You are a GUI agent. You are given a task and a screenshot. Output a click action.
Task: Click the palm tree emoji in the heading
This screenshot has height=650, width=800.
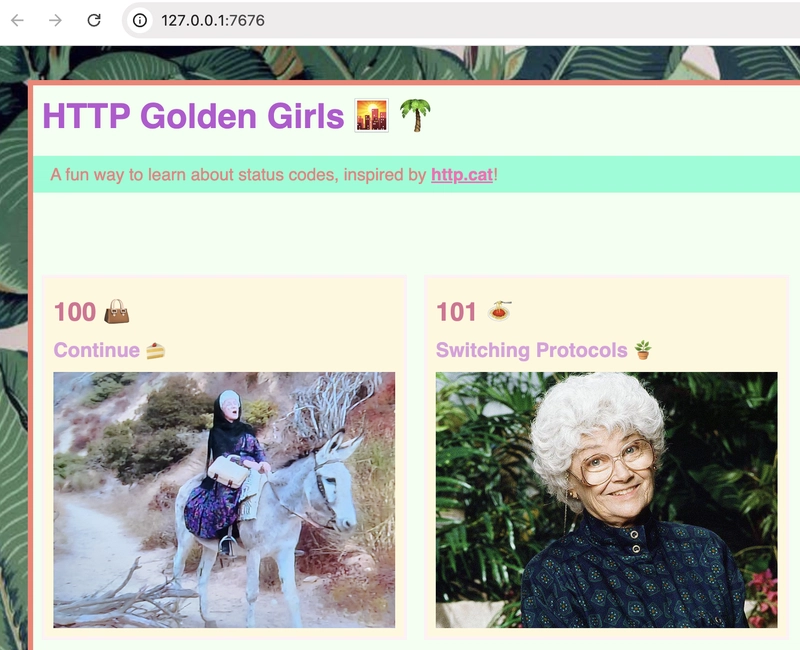[x=415, y=115]
